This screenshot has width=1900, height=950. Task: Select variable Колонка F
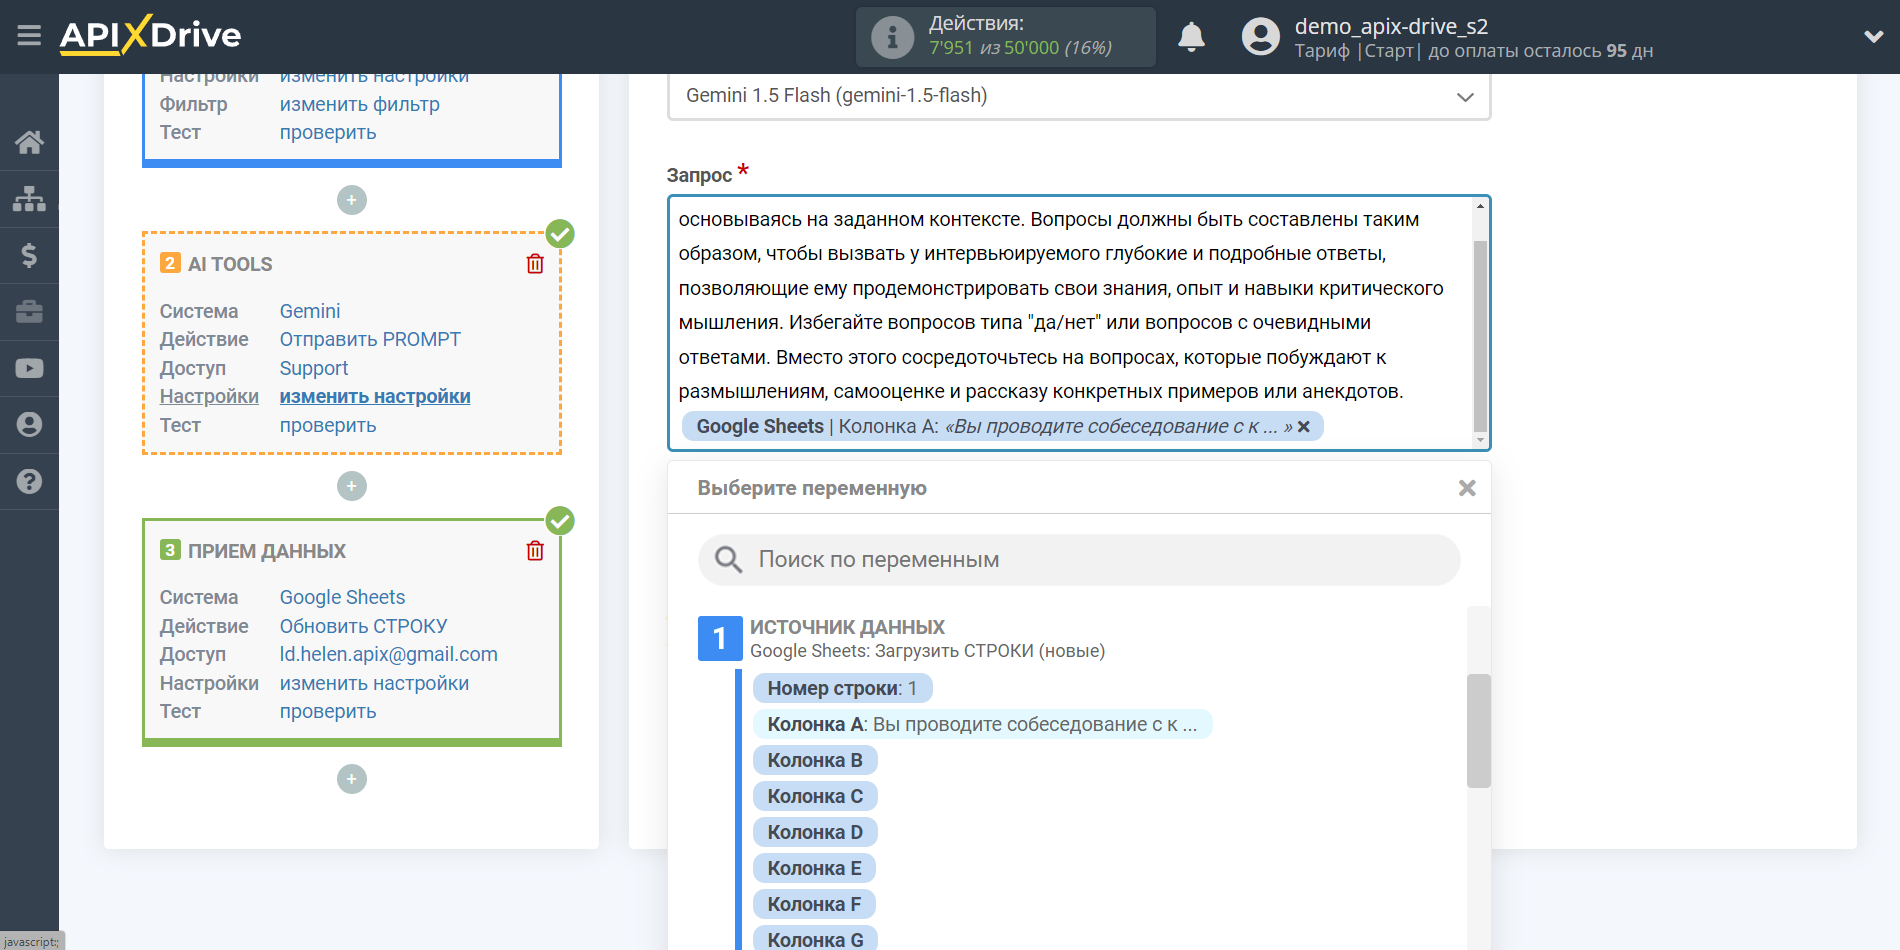(814, 904)
